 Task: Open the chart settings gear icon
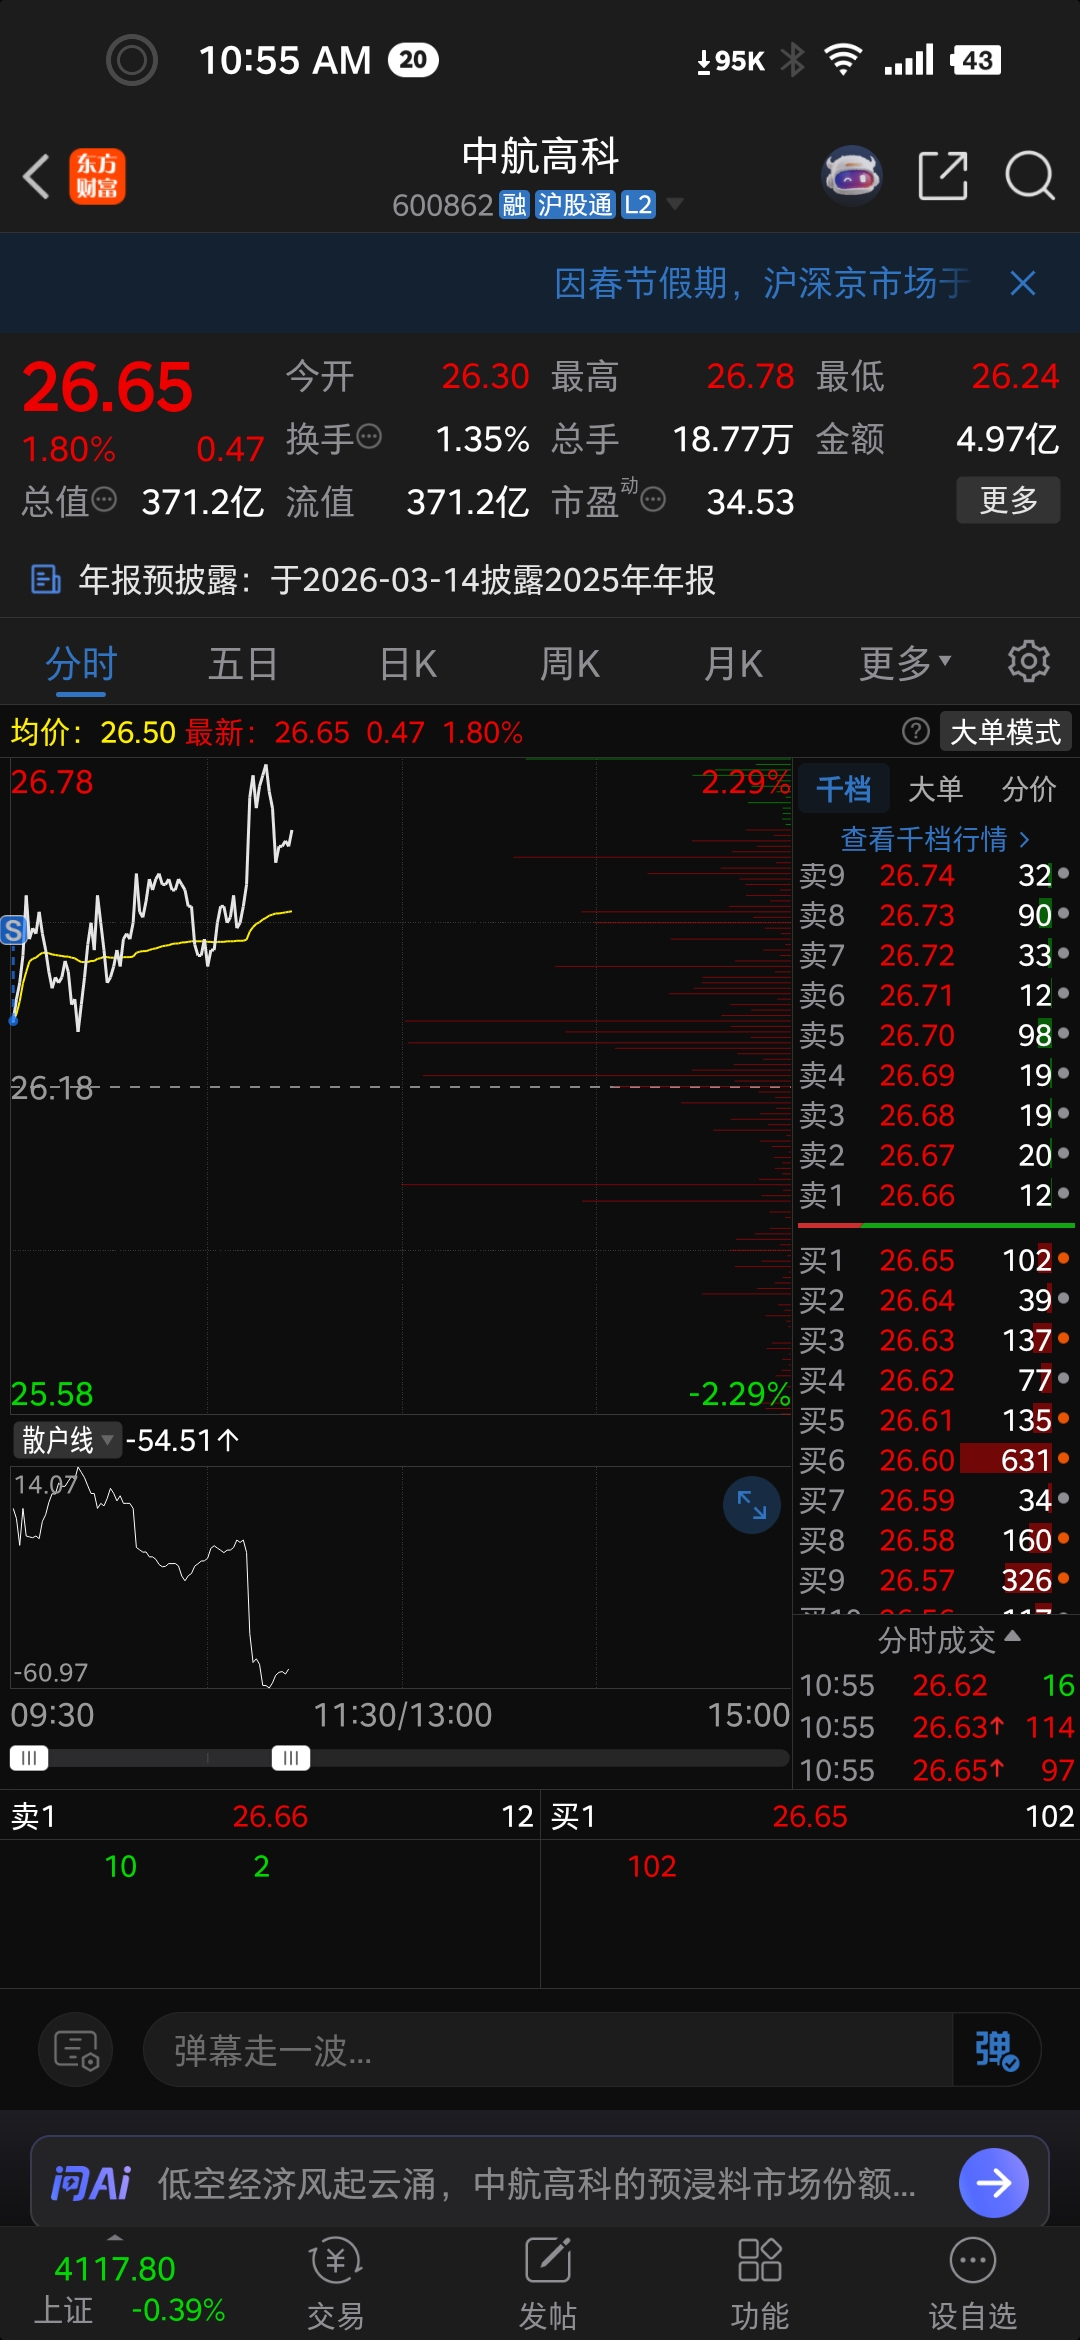pos(1028,662)
